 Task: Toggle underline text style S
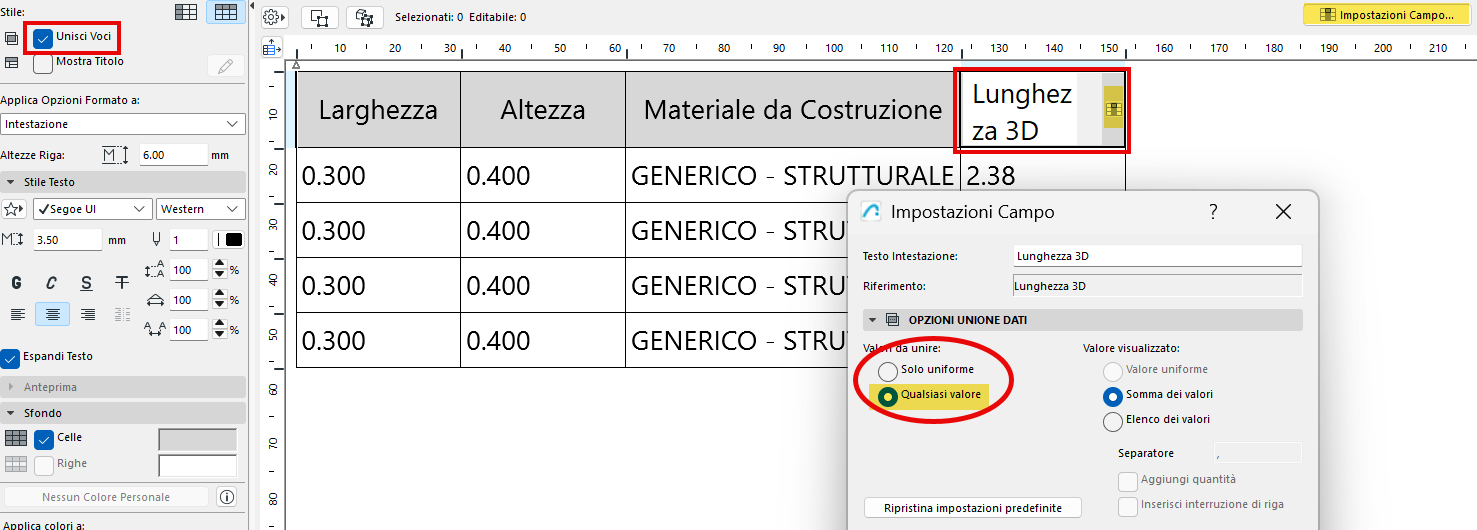click(x=87, y=283)
